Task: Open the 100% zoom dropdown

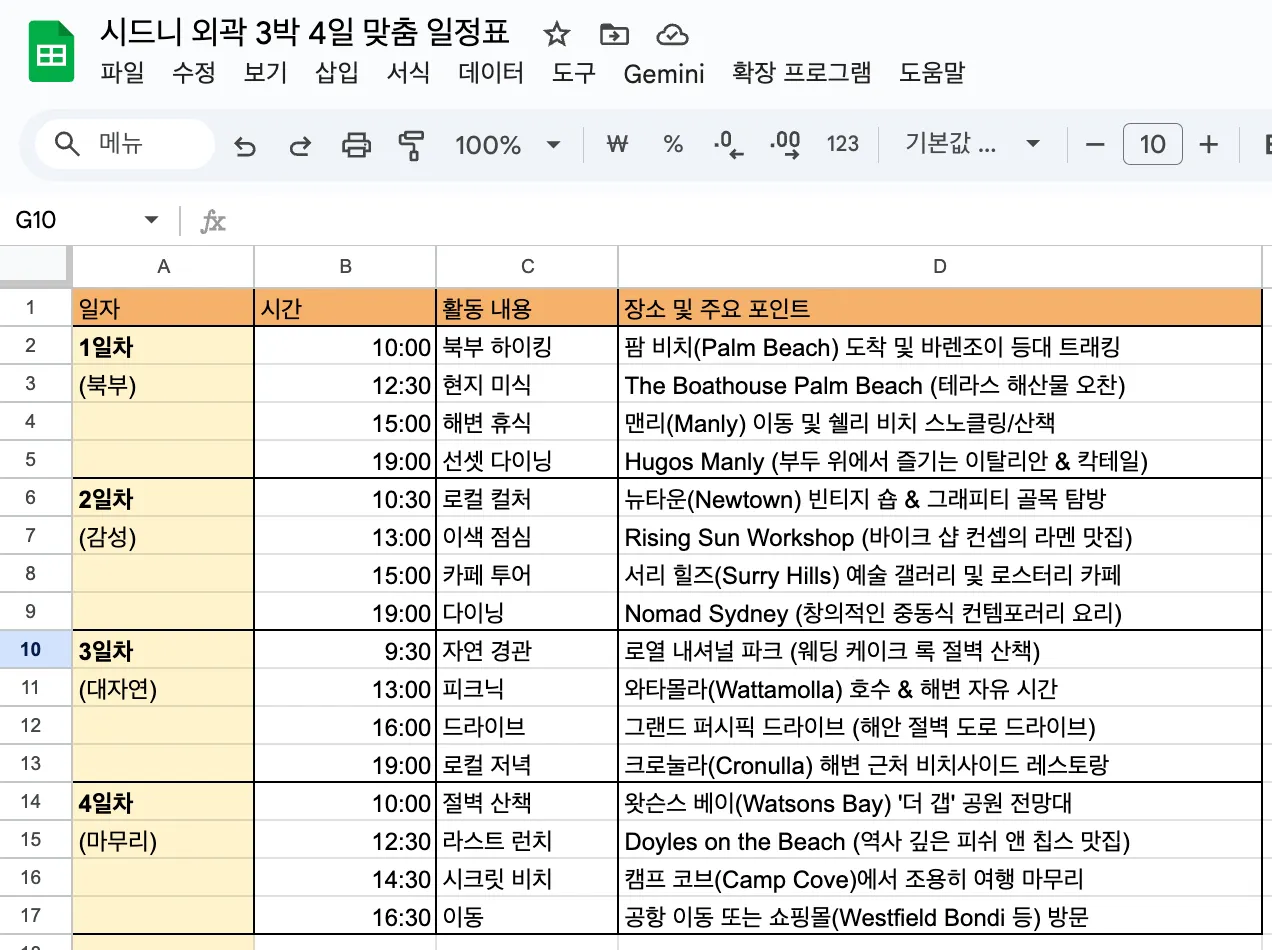Action: (x=507, y=145)
